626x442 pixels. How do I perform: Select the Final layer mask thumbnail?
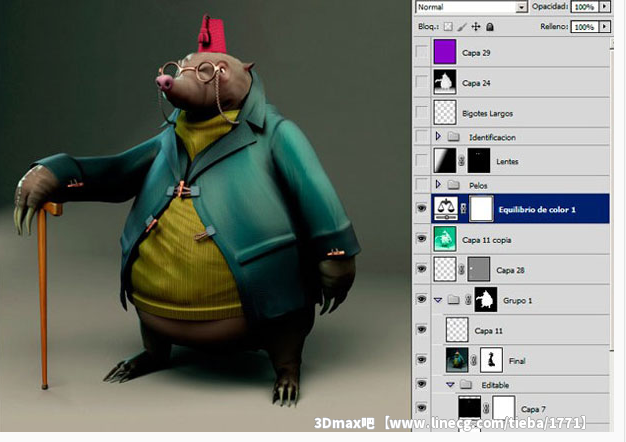coord(491,360)
